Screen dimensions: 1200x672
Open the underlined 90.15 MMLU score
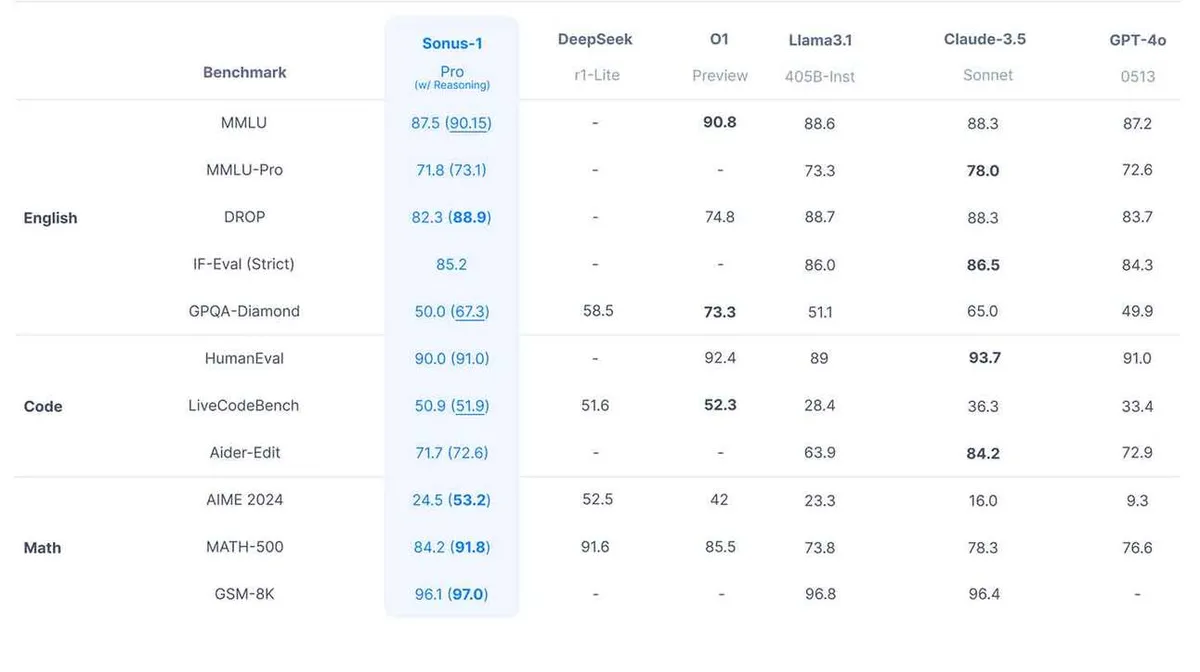click(x=470, y=123)
